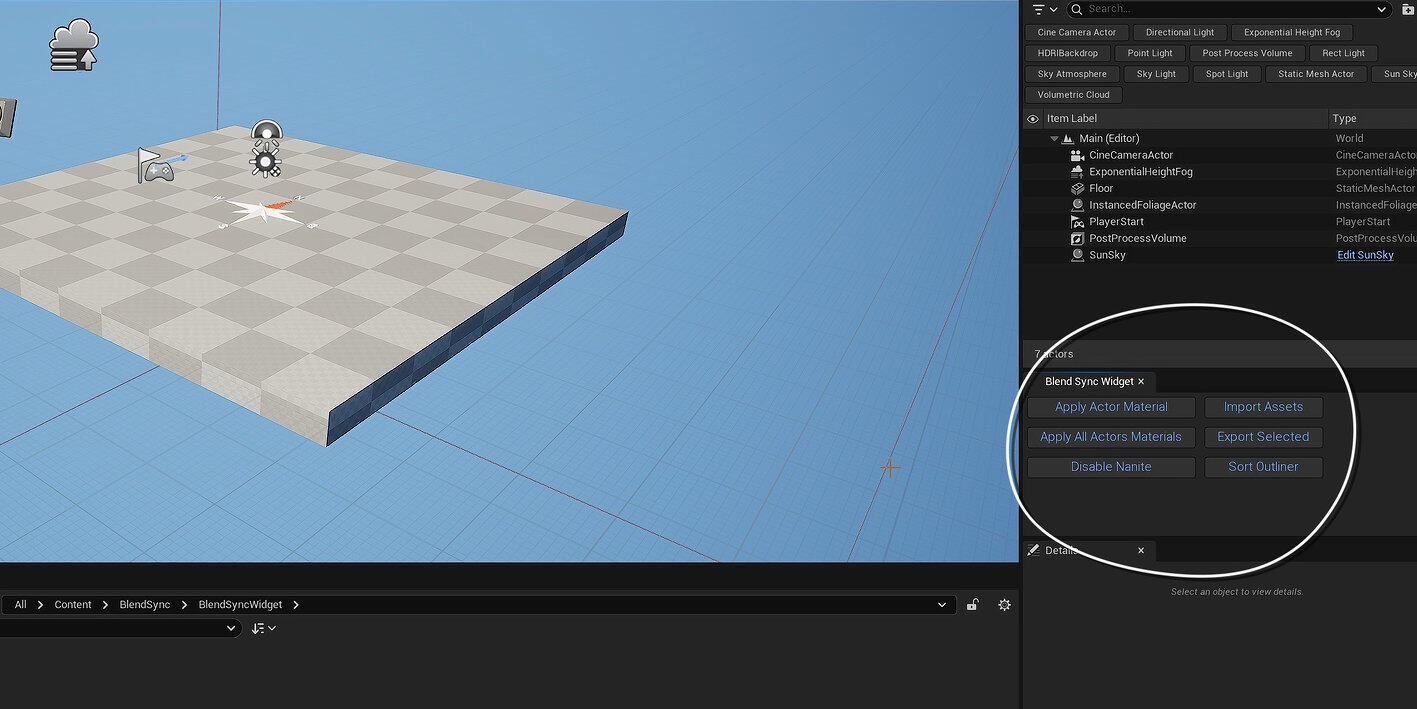This screenshot has width=1417, height=709.
Task: Switch to the Blend Sync Widget tab
Action: pyautogui.click(x=1089, y=381)
